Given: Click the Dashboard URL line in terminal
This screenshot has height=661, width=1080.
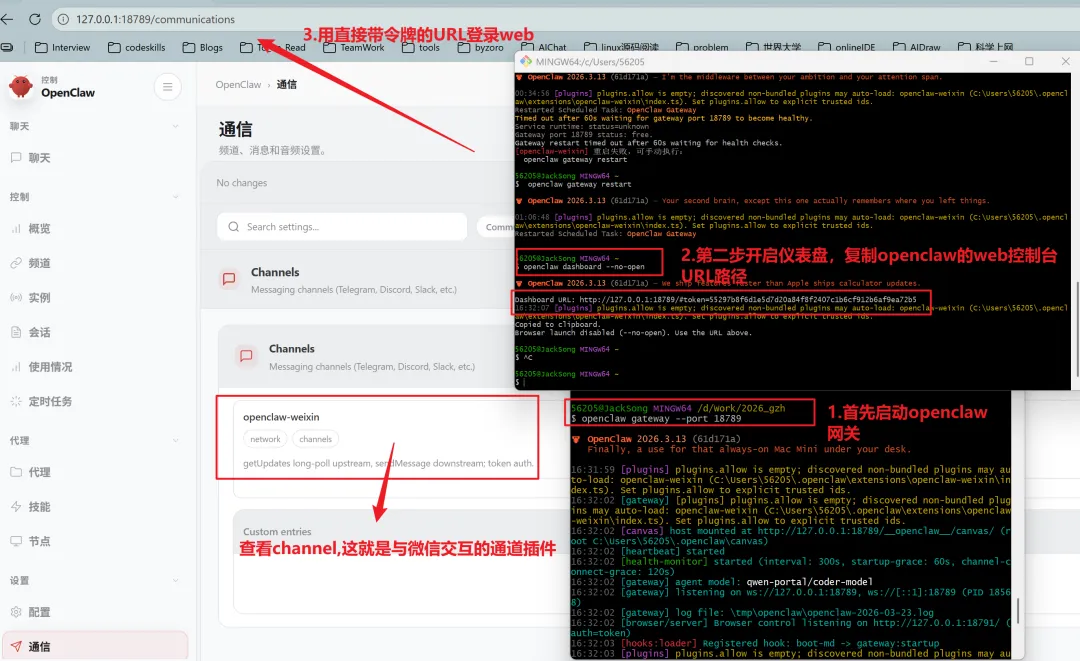Looking at the screenshot, I should (x=716, y=300).
